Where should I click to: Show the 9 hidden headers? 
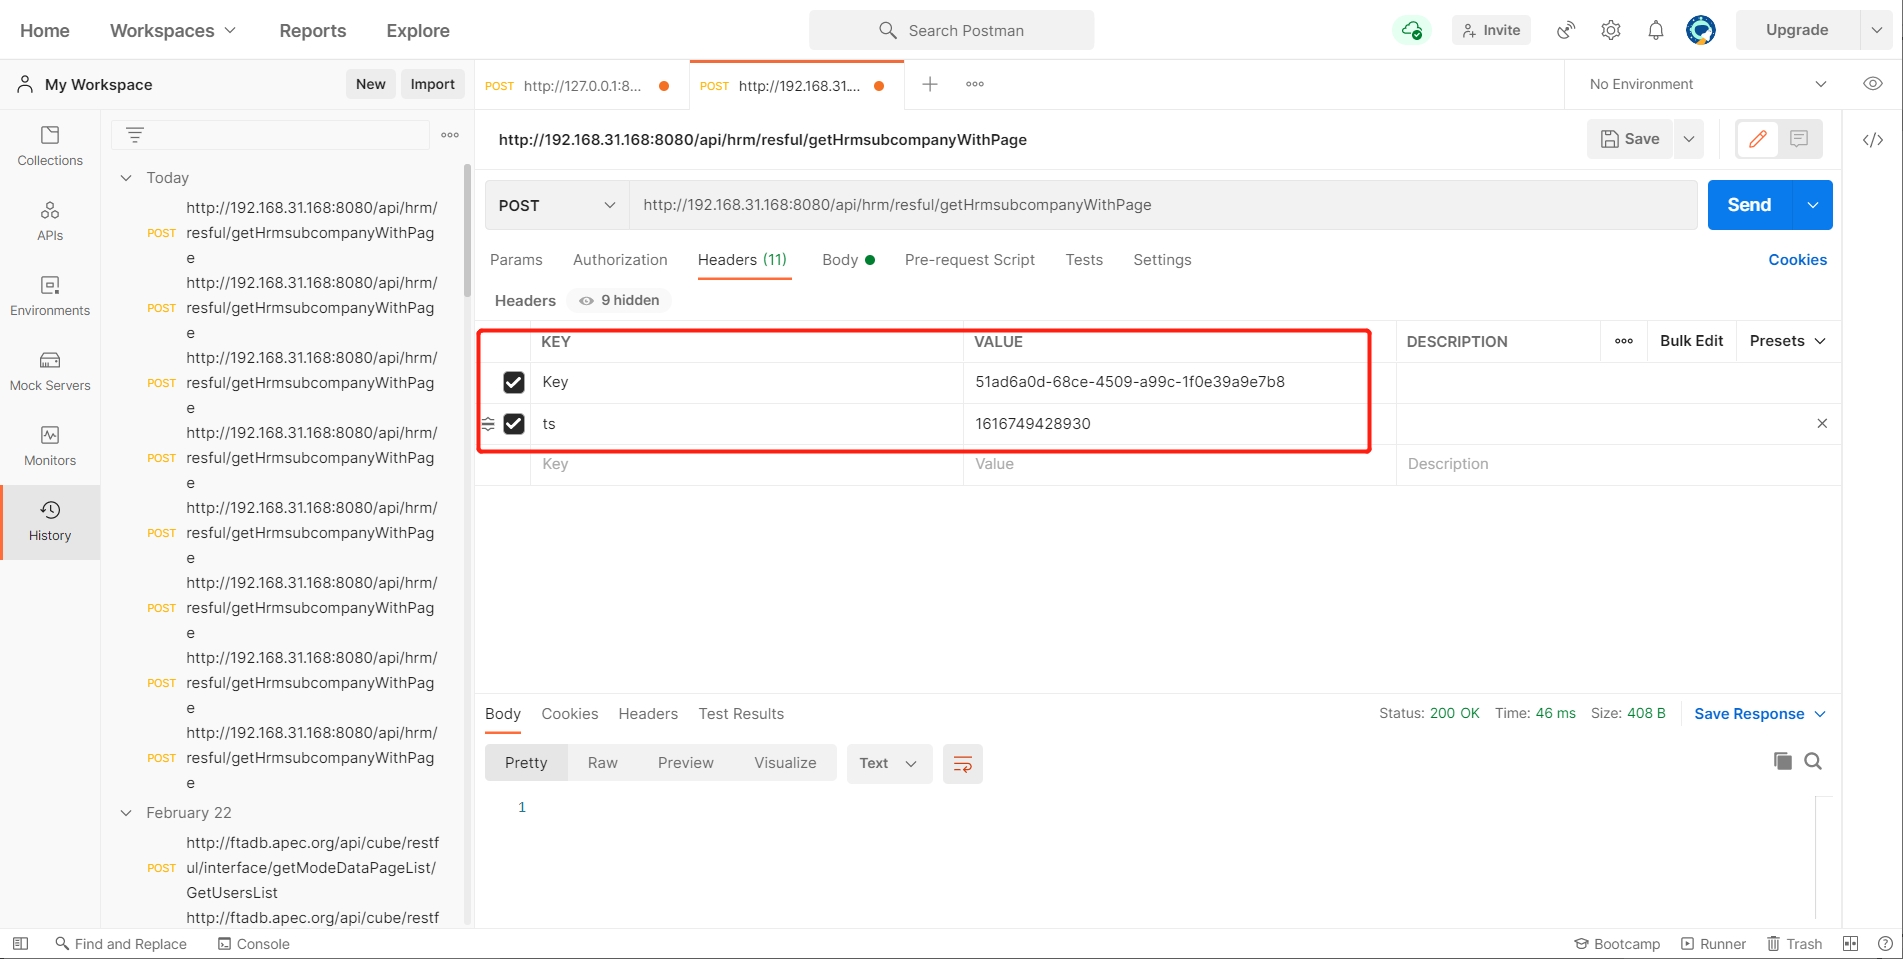coord(620,300)
